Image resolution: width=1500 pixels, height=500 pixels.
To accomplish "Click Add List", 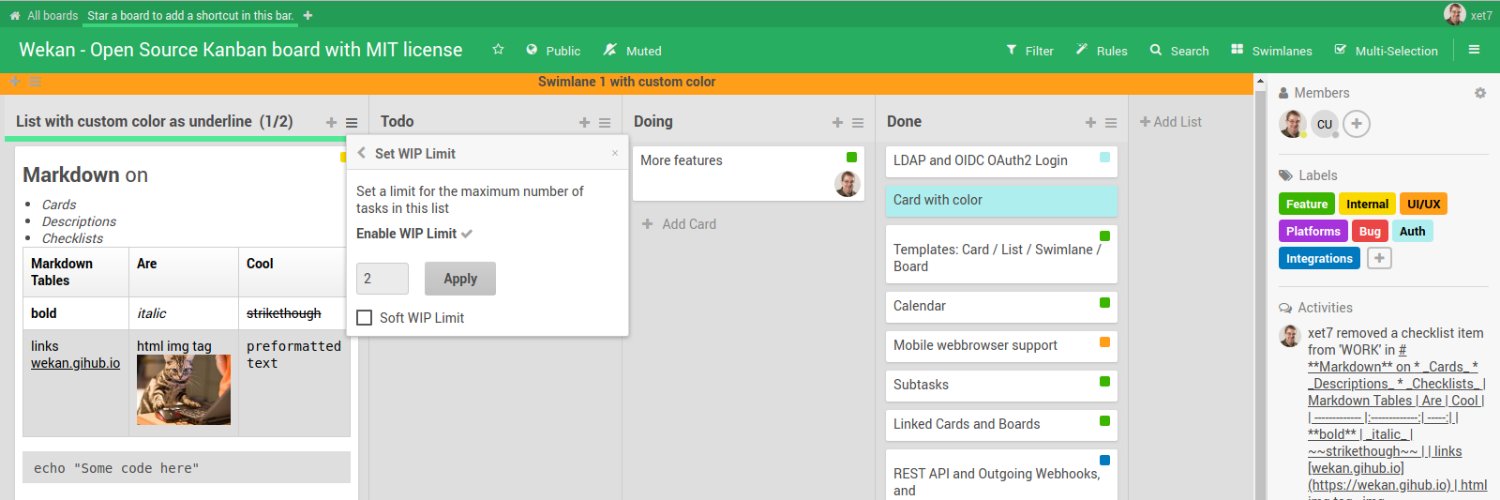I will pyautogui.click(x=1171, y=122).
